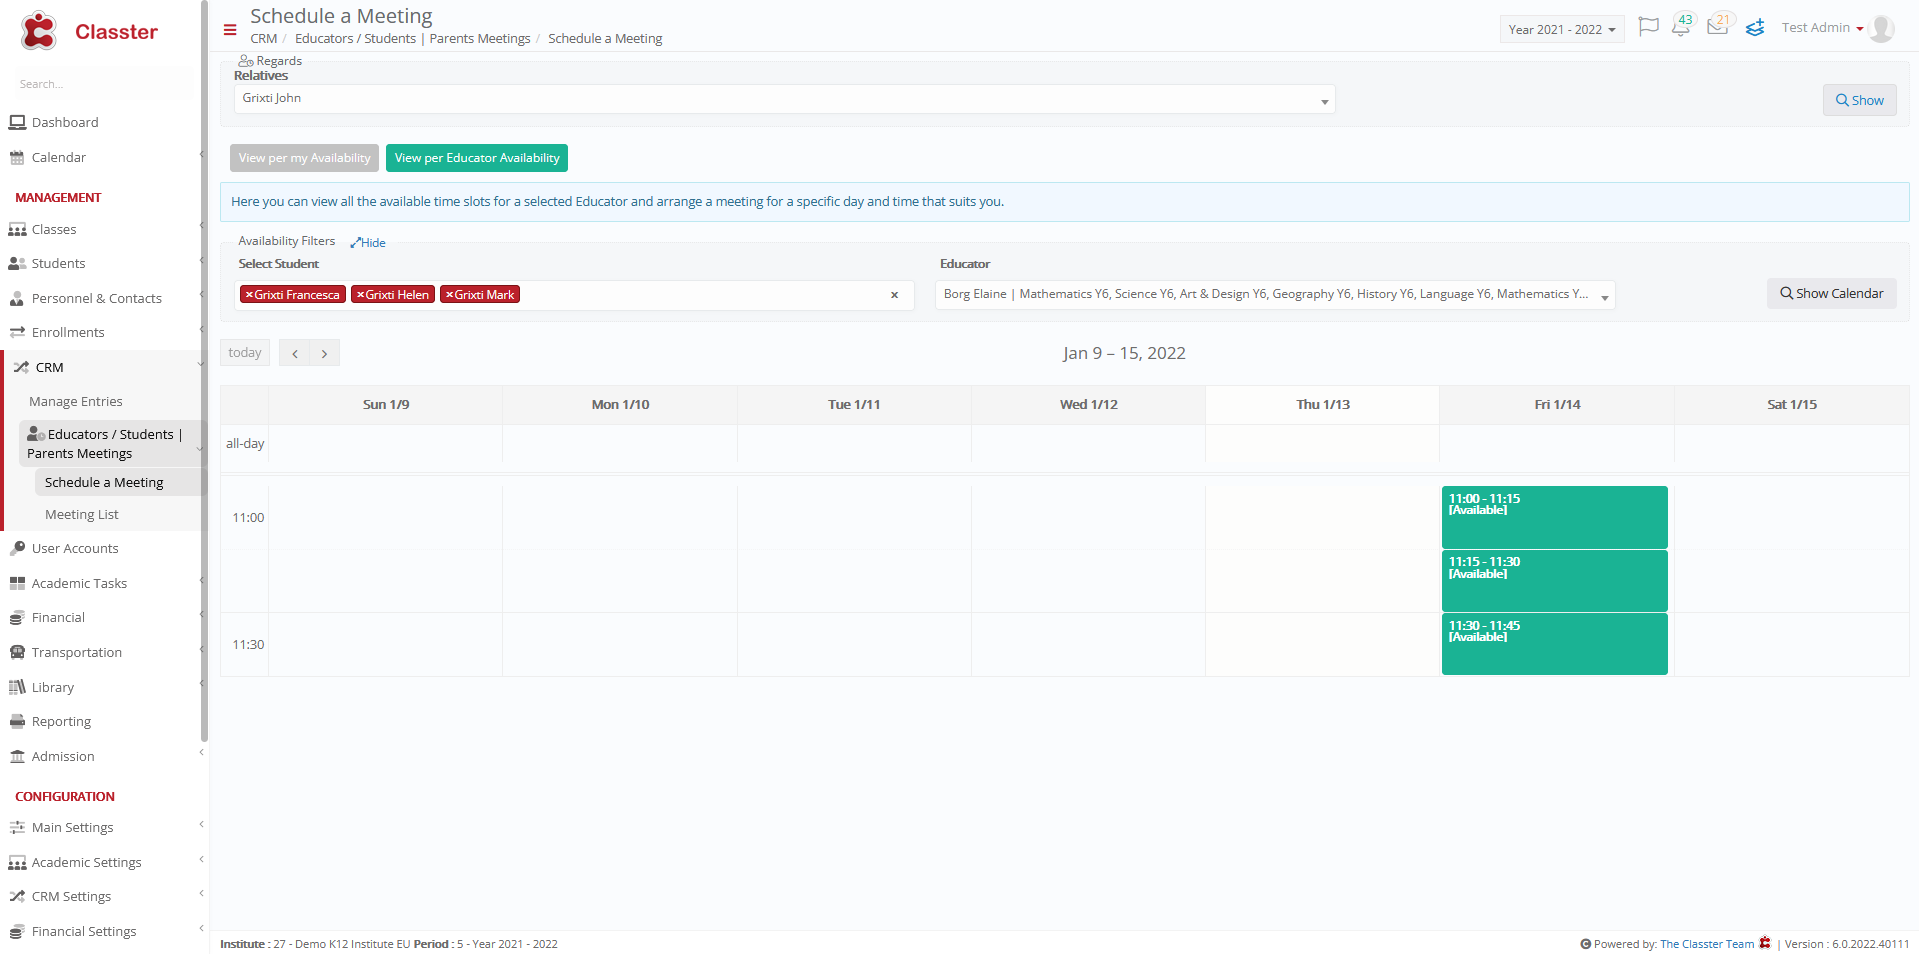Select Schedule a Meeting menu item
The width and height of the screenshot is (1919, 954).
(x=104, y=482)
